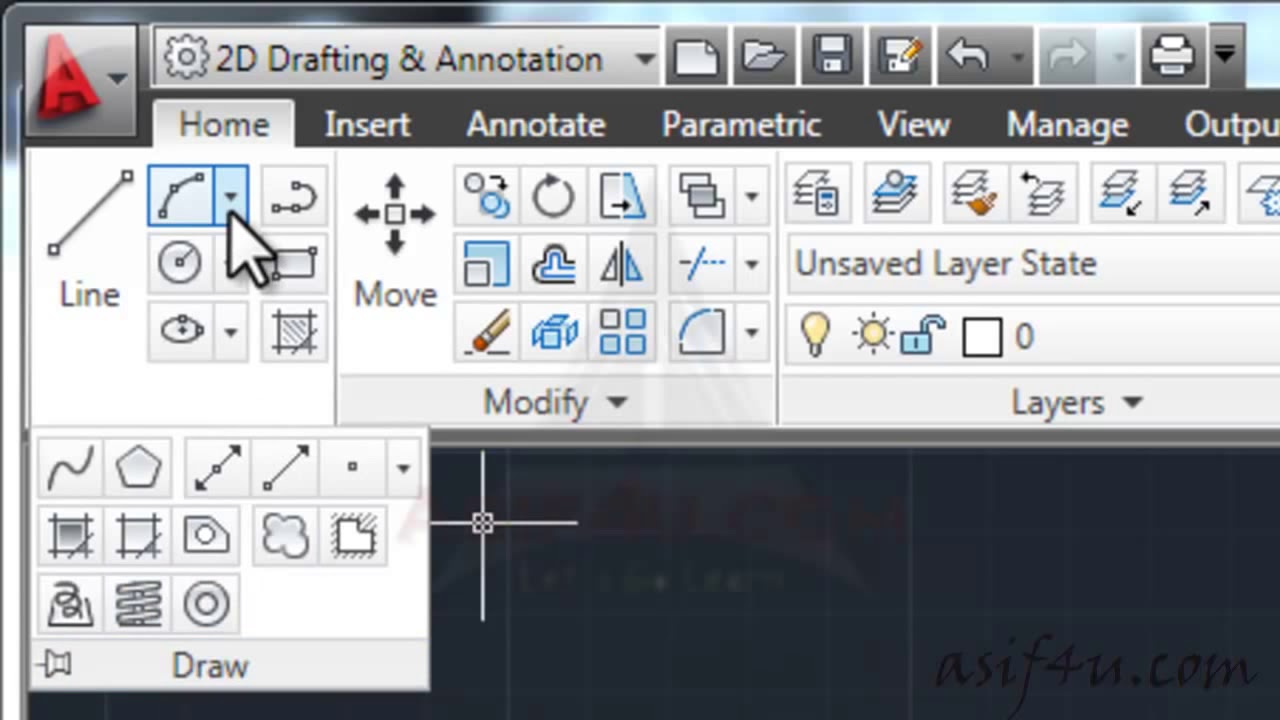Select the Arc tool icon
This screenshot has height=720, width=1280.
click(181, 196)
